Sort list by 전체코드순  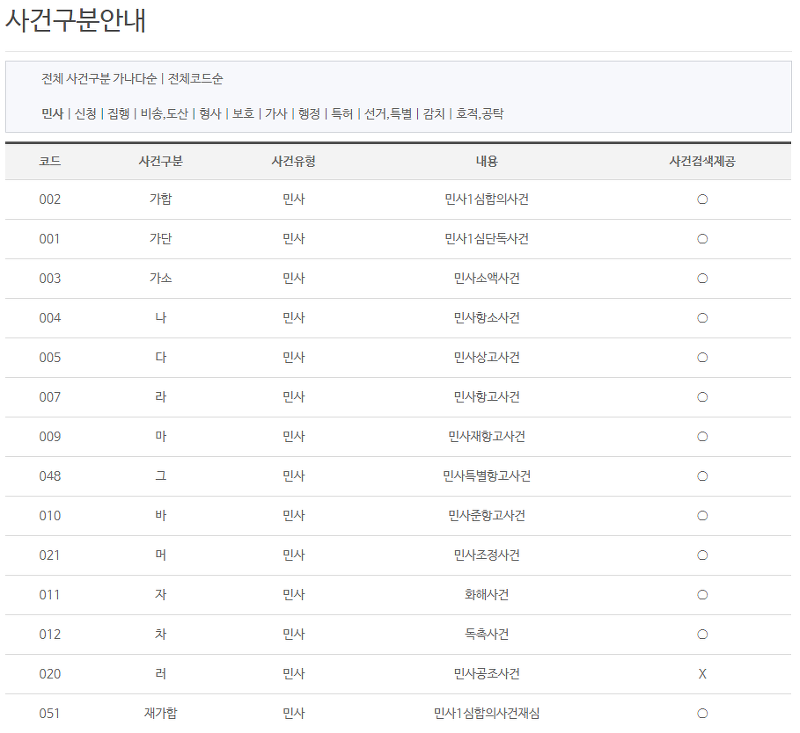[195, 78]
